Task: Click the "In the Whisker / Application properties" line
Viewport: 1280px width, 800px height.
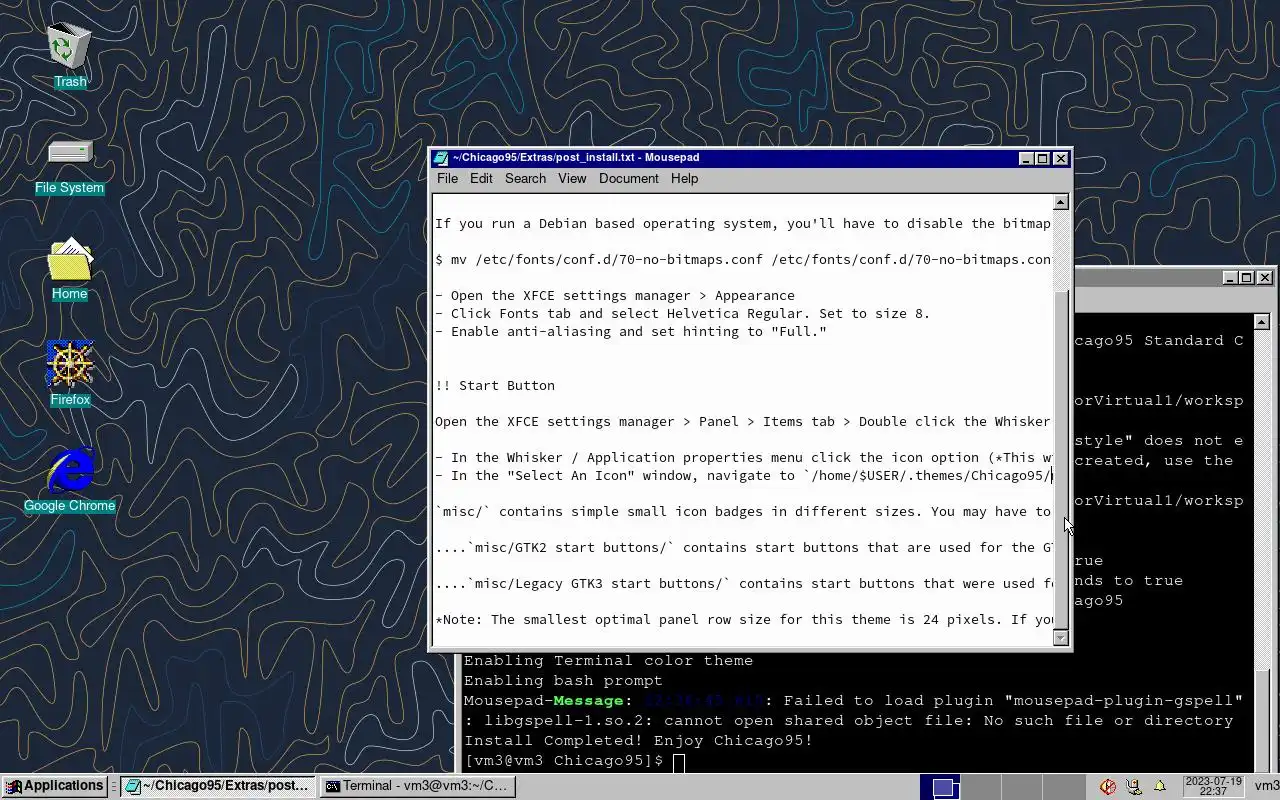Action: pyautogui.click(x=743, y=457)
